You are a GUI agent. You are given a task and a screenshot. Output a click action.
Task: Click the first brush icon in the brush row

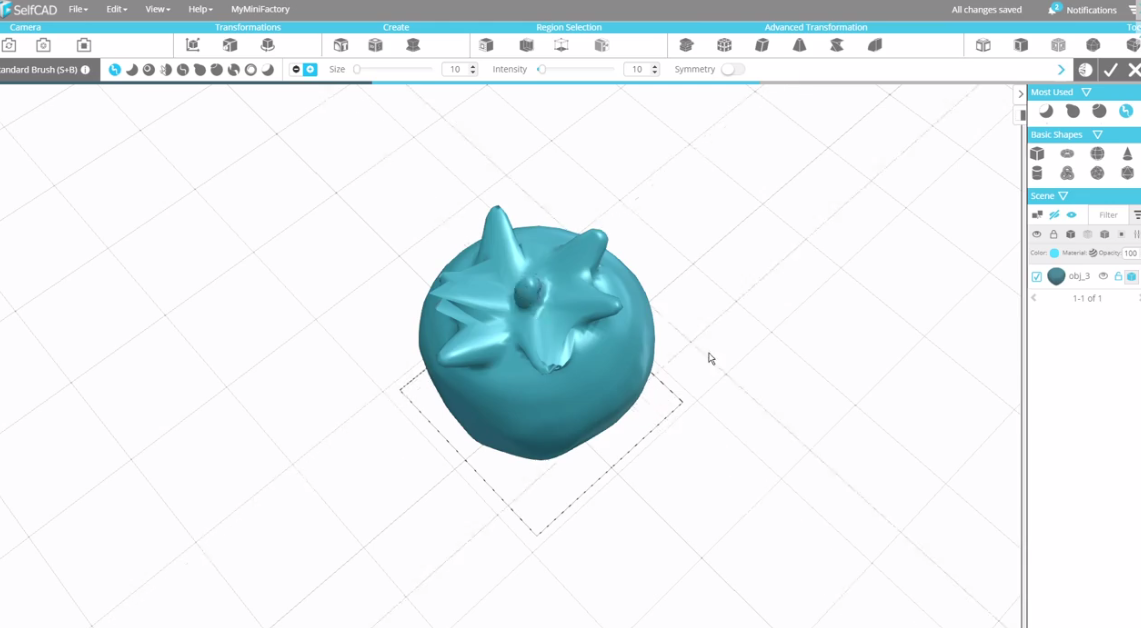115,70
